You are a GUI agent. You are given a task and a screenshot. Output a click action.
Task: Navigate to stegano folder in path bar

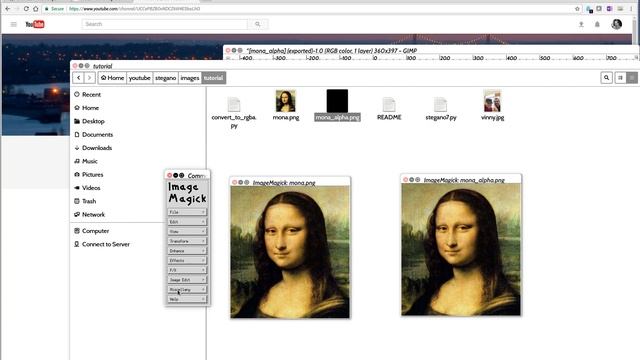pyautogui.click(x=165, y=78)
